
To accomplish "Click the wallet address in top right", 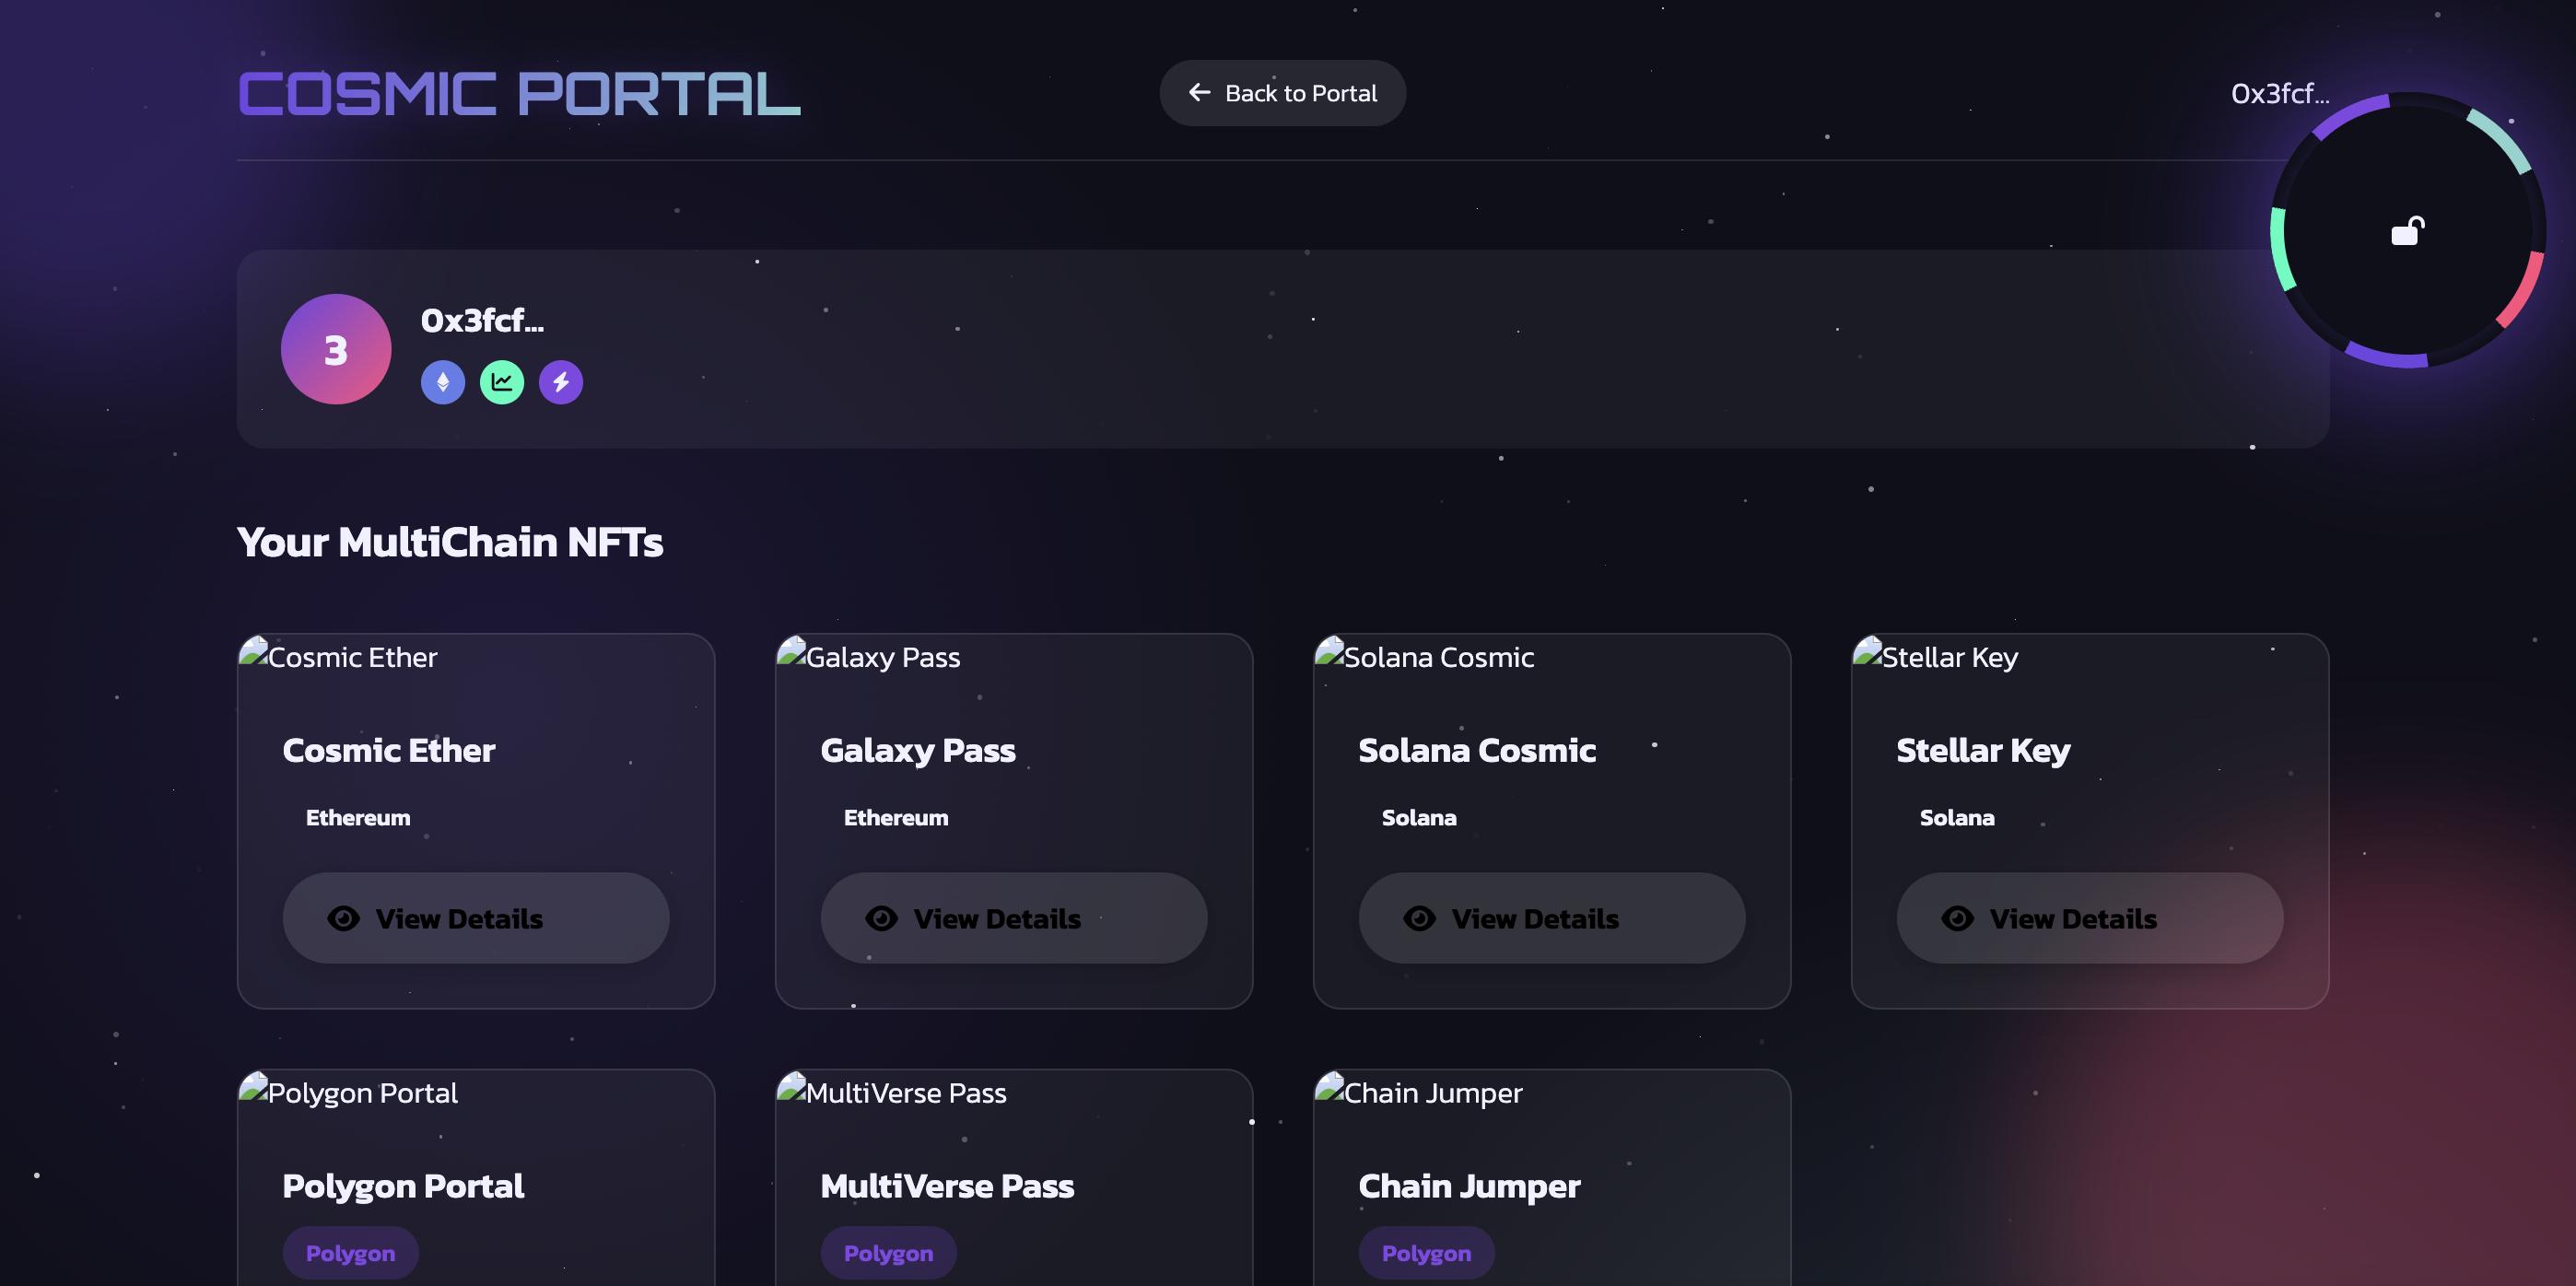I will (x=2279, y=93).
